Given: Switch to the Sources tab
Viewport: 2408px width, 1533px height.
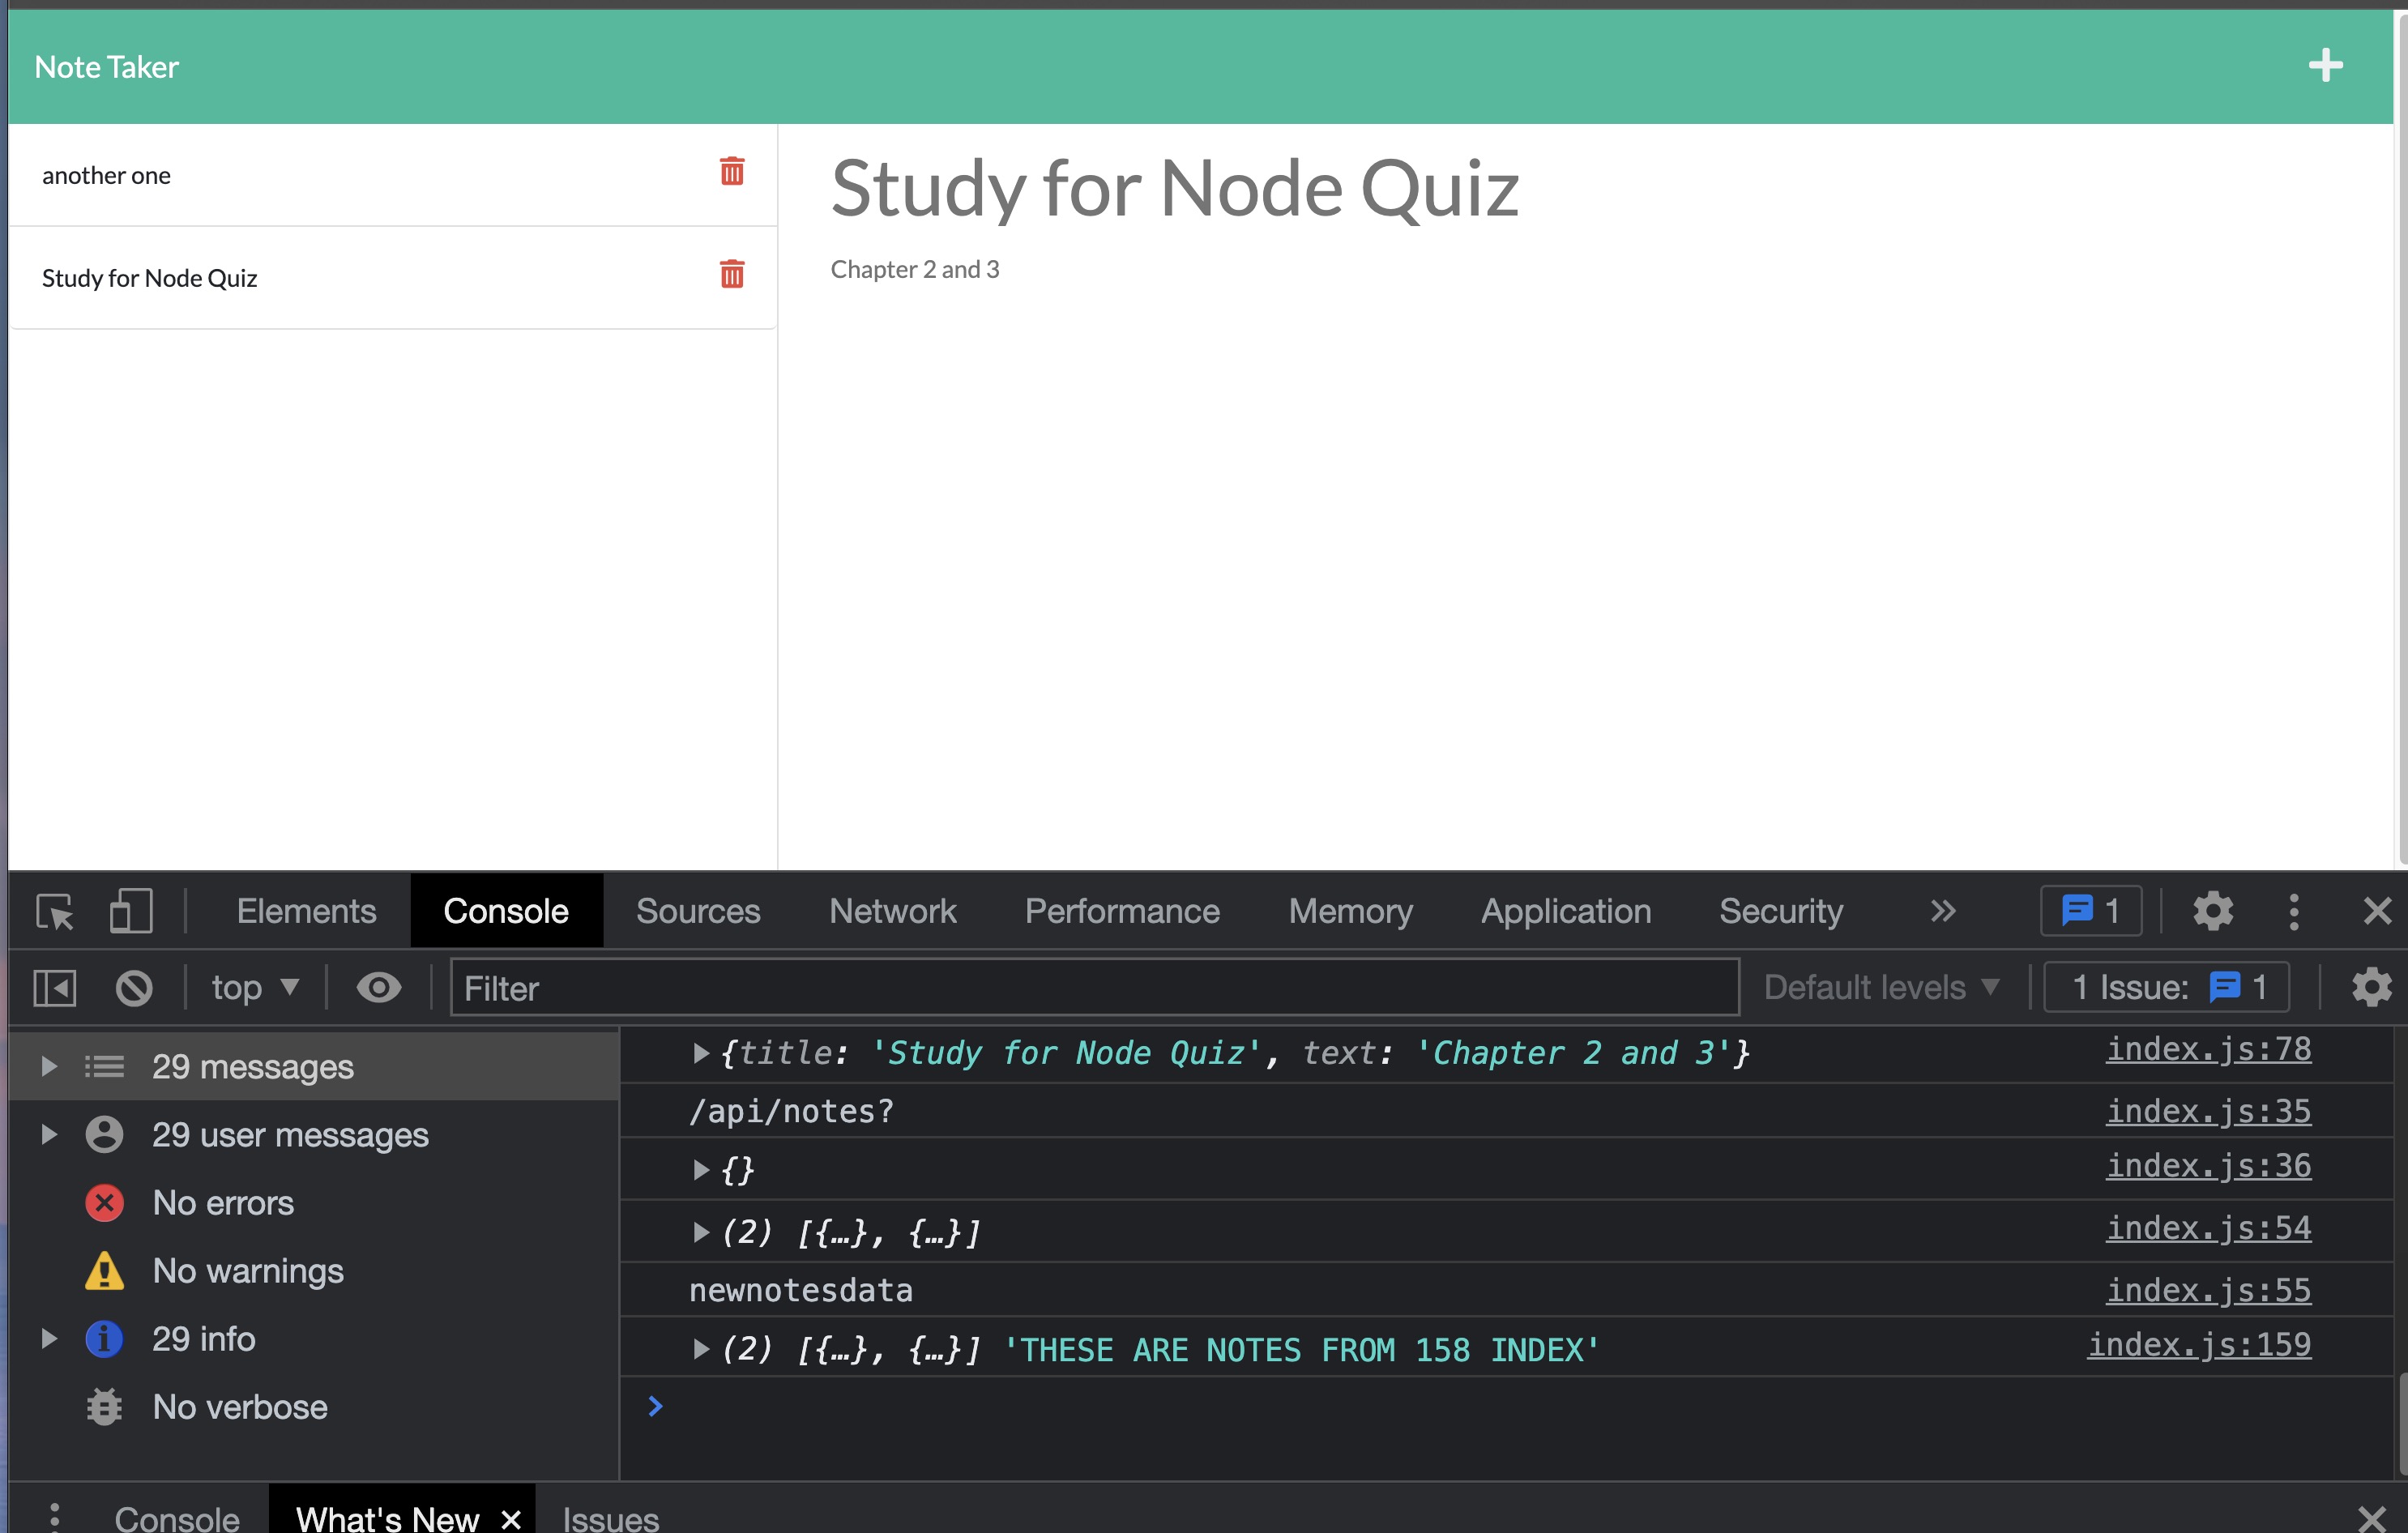Looking at the screenshot, I should (698, 911).
